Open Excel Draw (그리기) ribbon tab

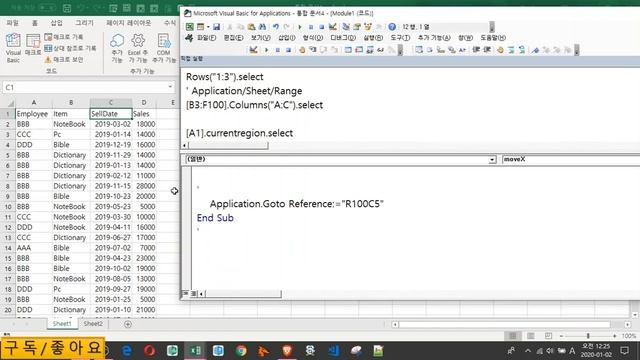point(84,23)
